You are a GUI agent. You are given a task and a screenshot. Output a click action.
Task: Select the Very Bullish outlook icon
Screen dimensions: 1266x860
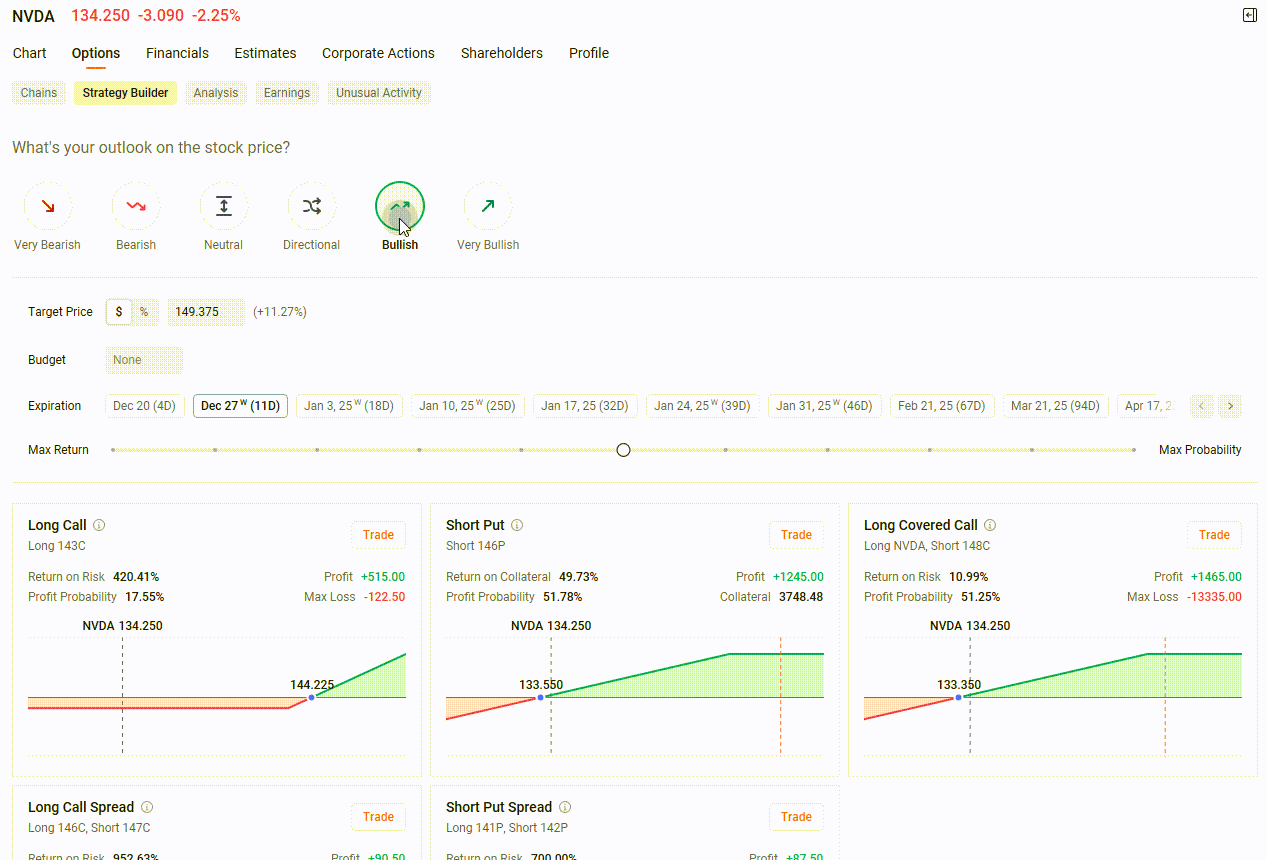[487, 206]
